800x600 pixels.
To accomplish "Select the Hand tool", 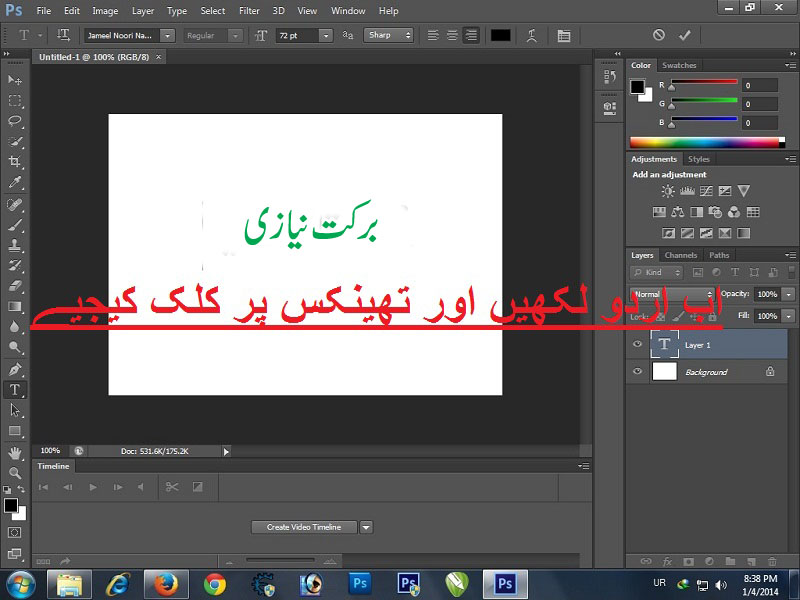I will pos(15,453).
